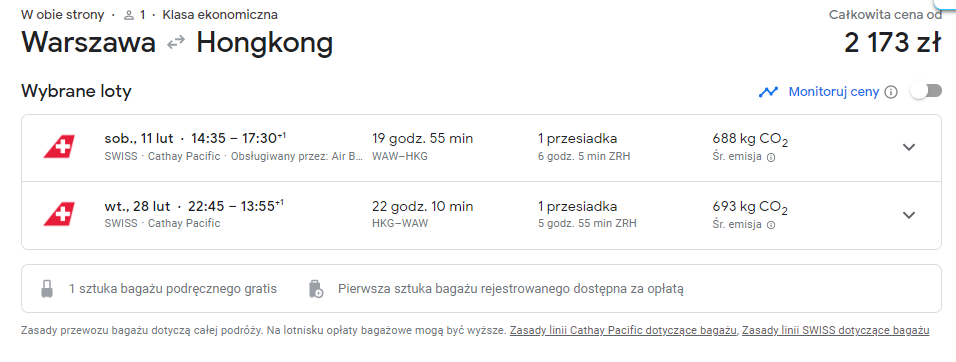The height and width of the screenshot is (362, 956).
Task: Click the SWISS logo on outbound flight
Action: [59, 147]
